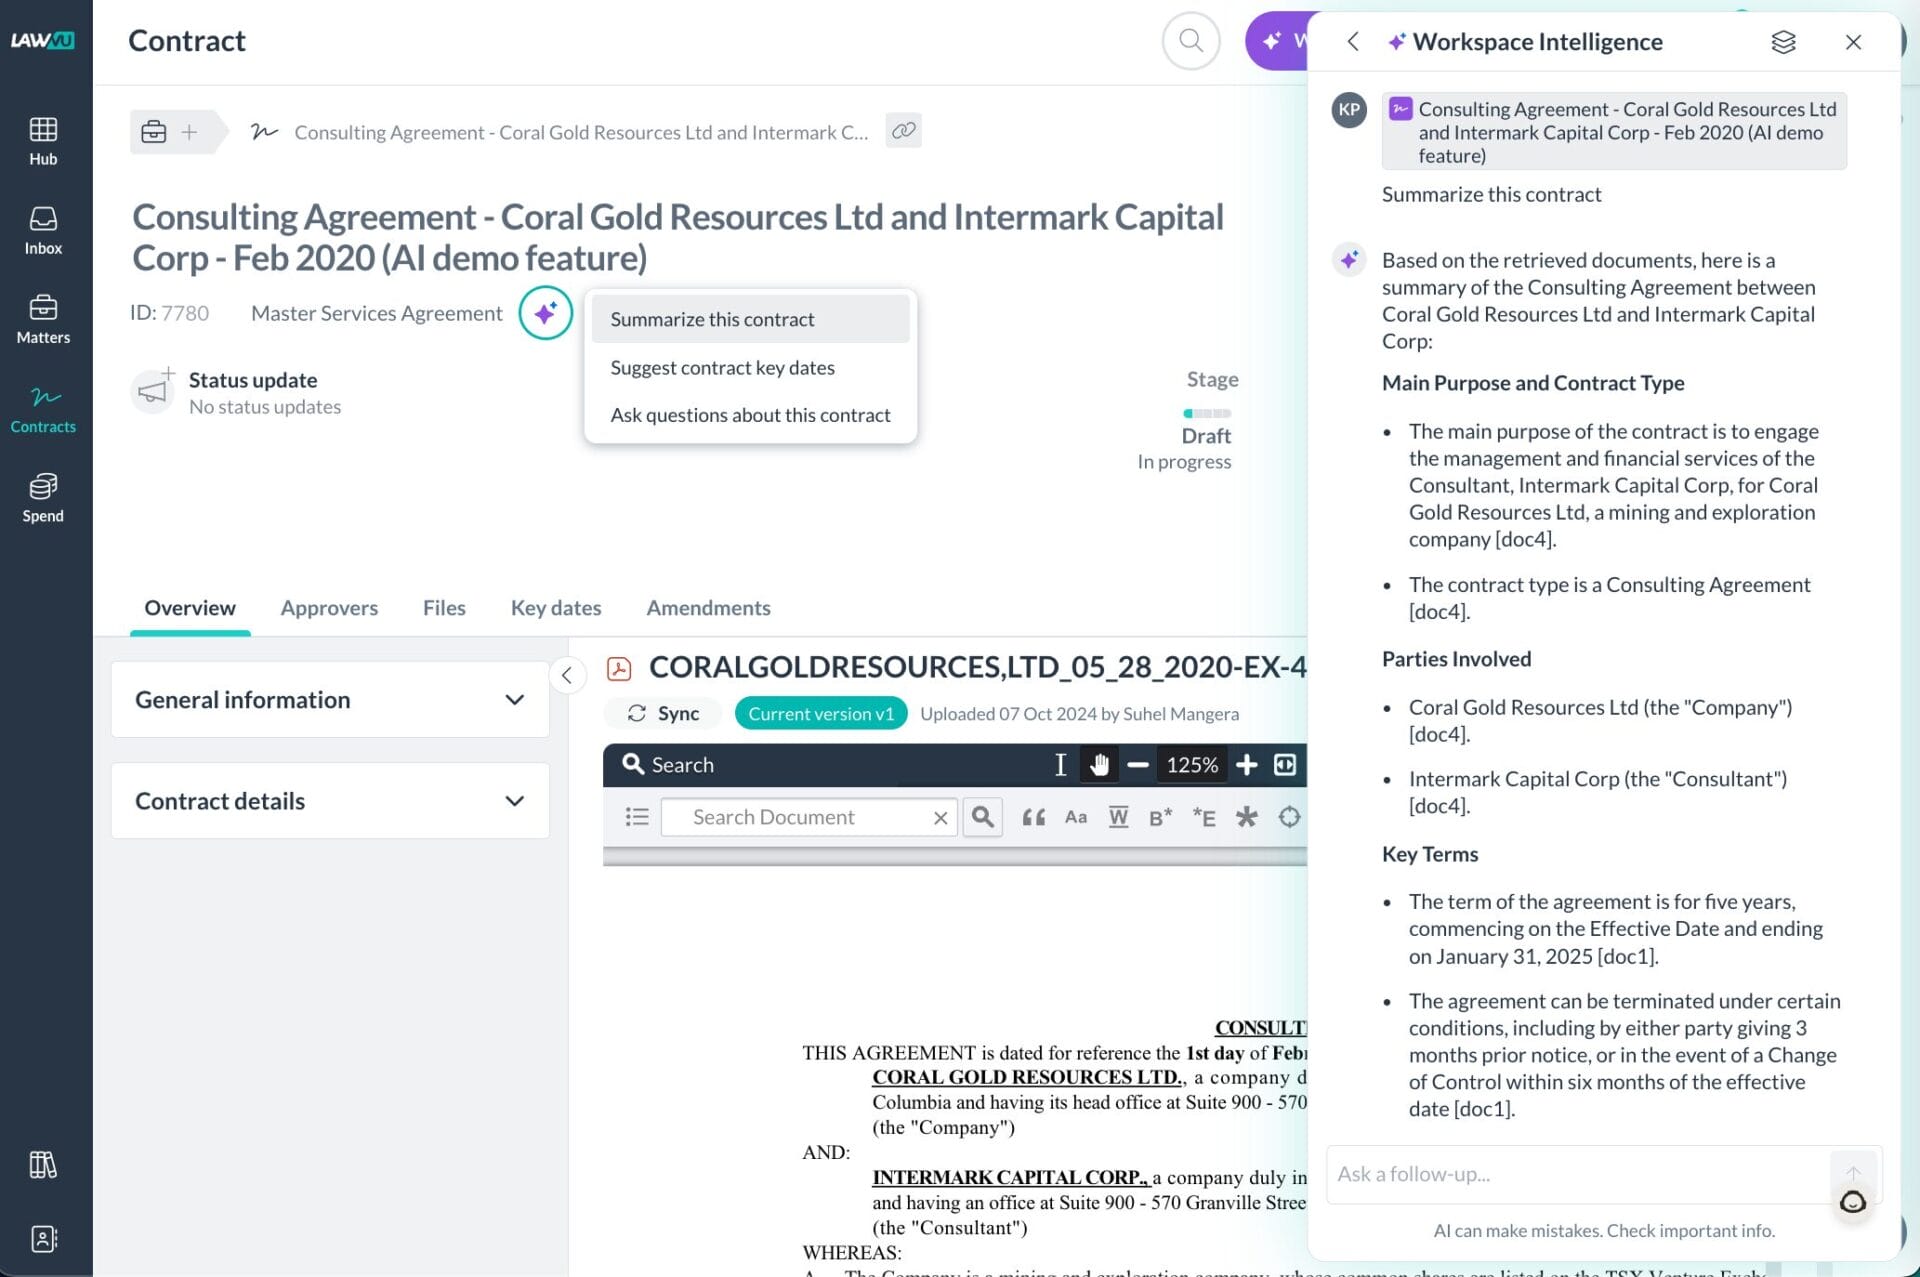
Task: Toggle match case Aa option
Action: 1076,817
